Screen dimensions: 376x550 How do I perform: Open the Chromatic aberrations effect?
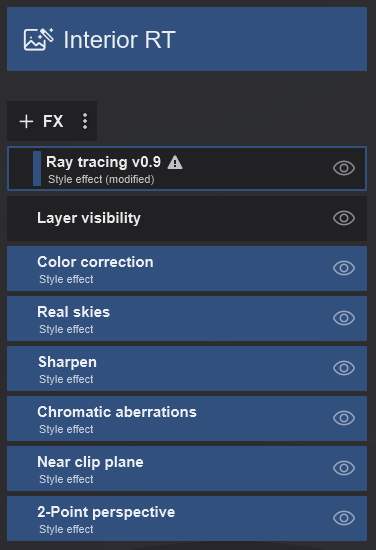[x=187, y=418]
